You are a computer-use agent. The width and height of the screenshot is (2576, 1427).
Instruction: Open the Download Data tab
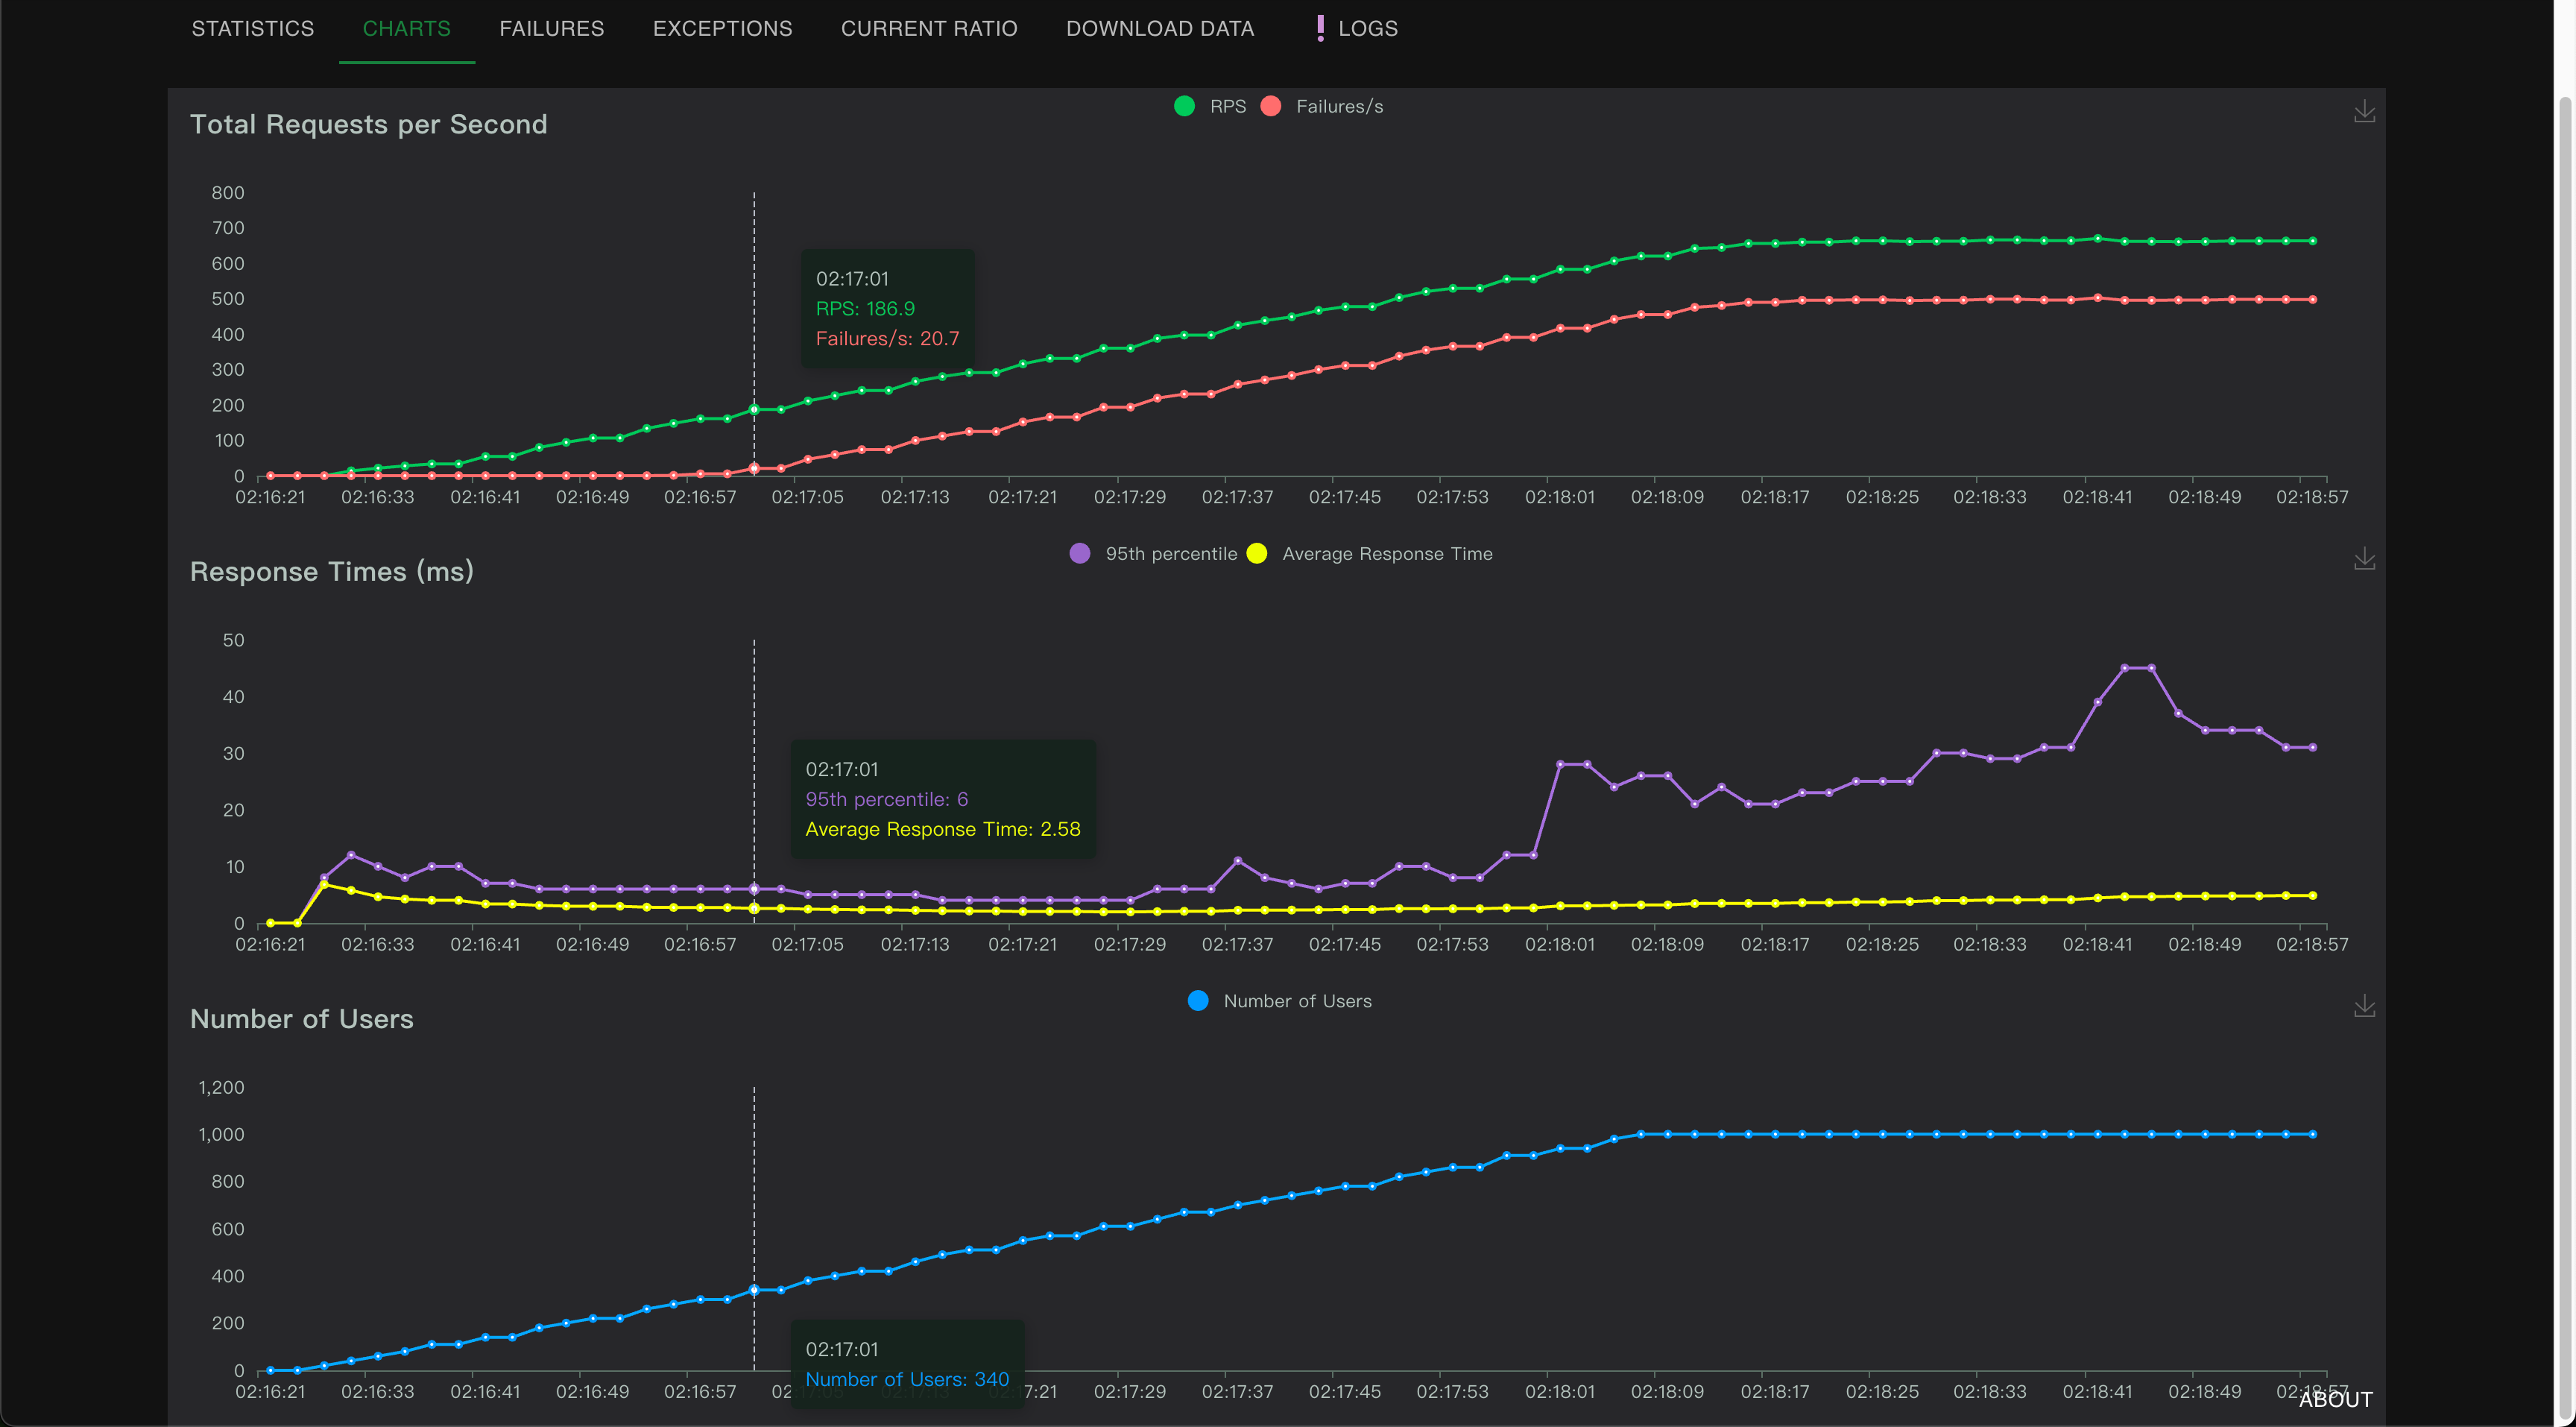coord(1160,29)
